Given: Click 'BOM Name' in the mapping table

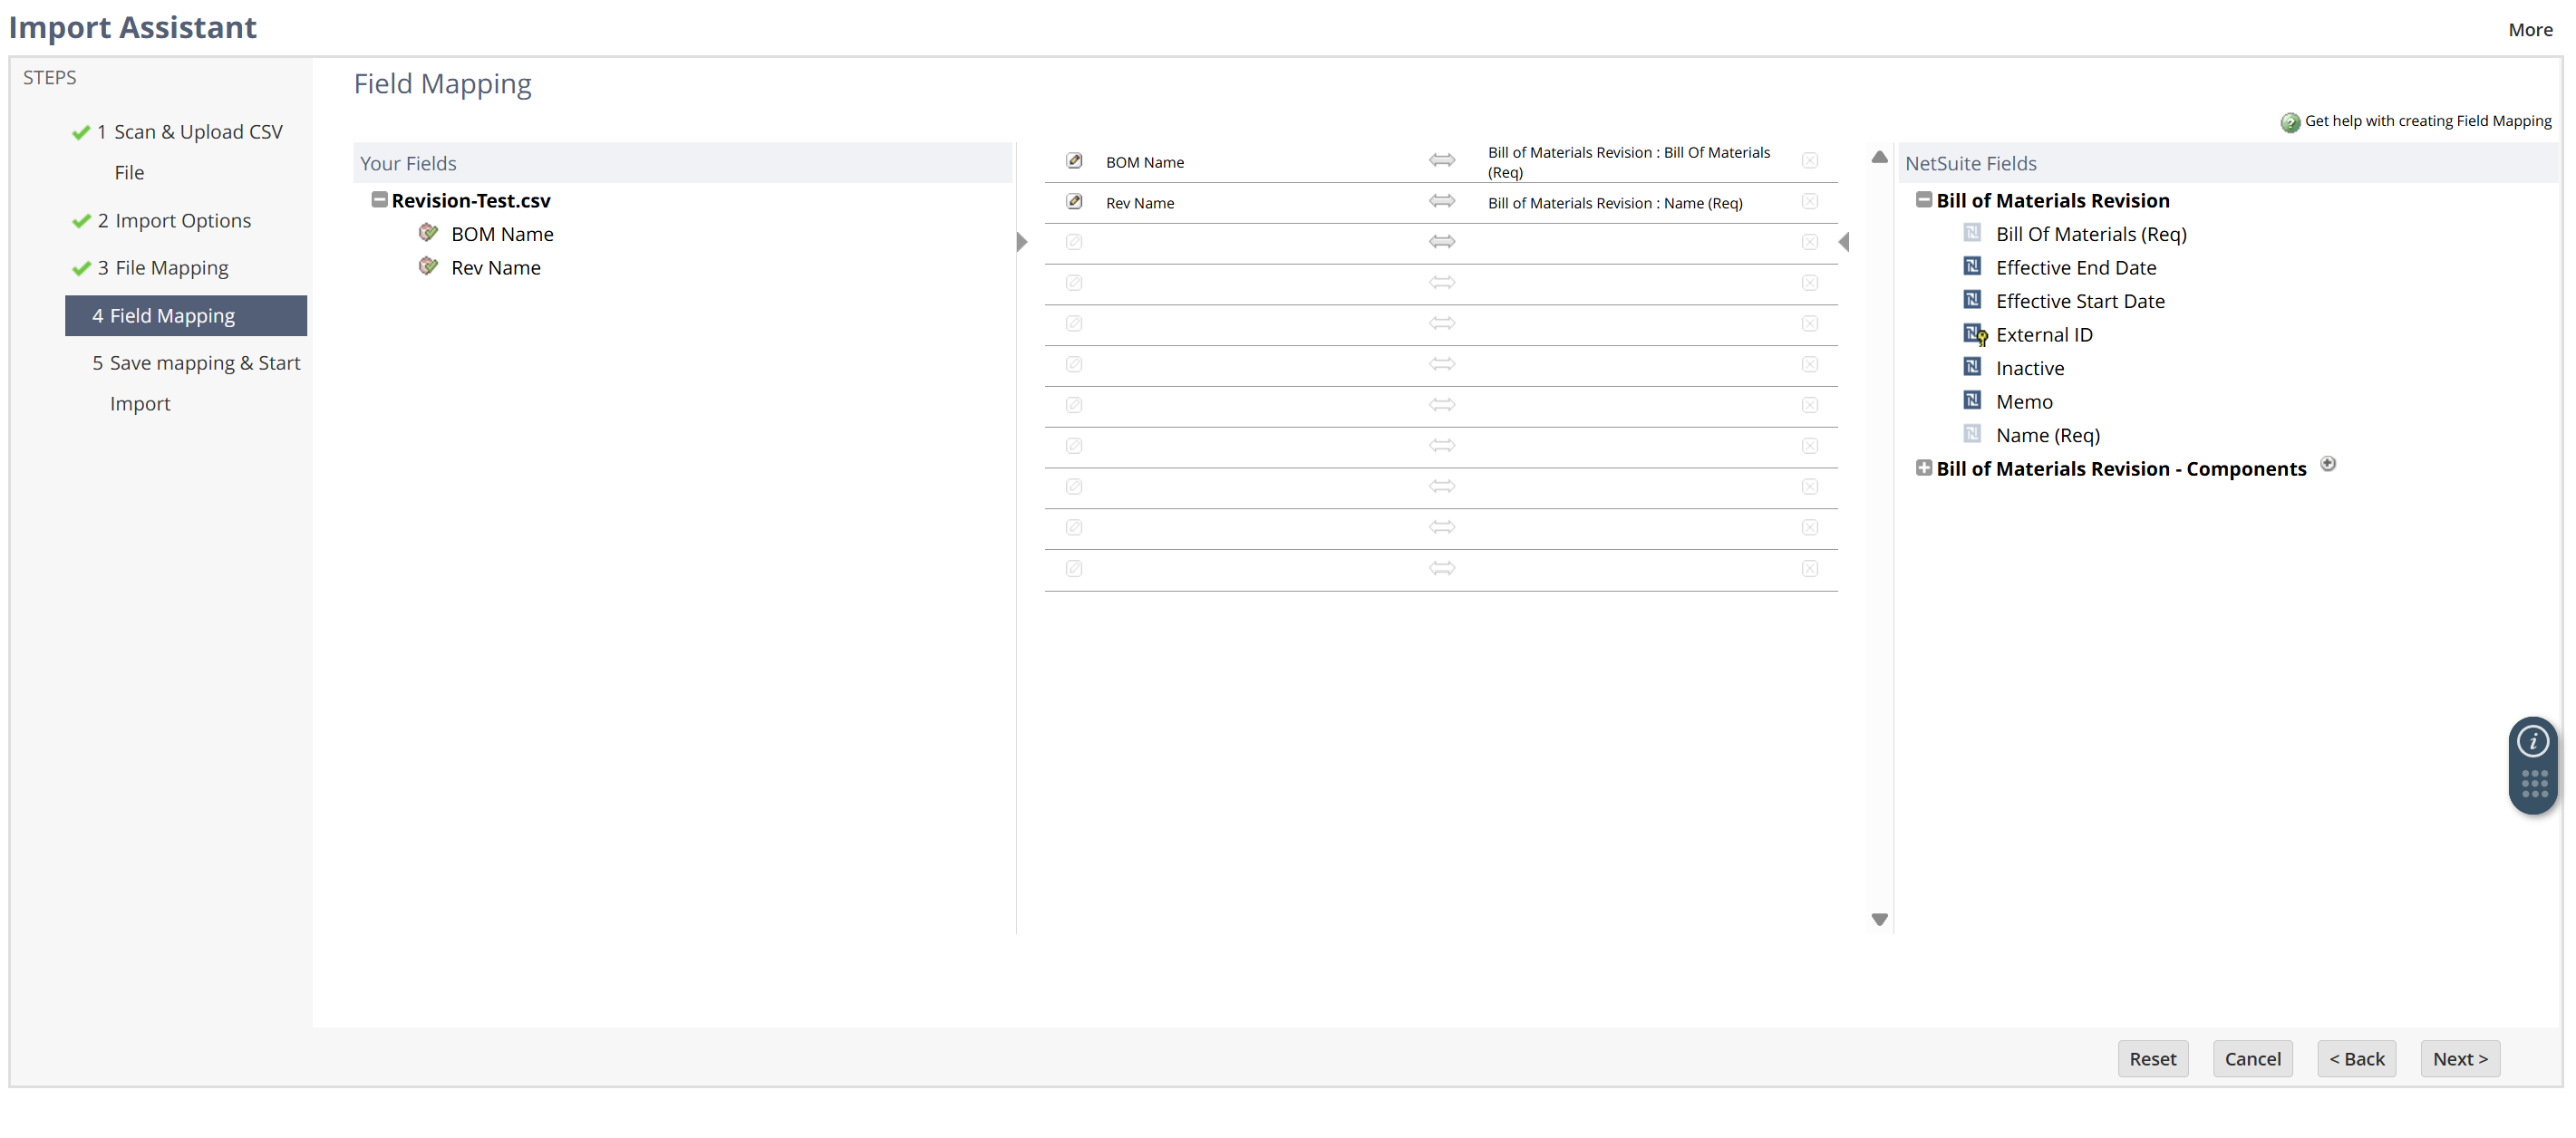Looking at the screenshot, I should [x=1145, y=162].
